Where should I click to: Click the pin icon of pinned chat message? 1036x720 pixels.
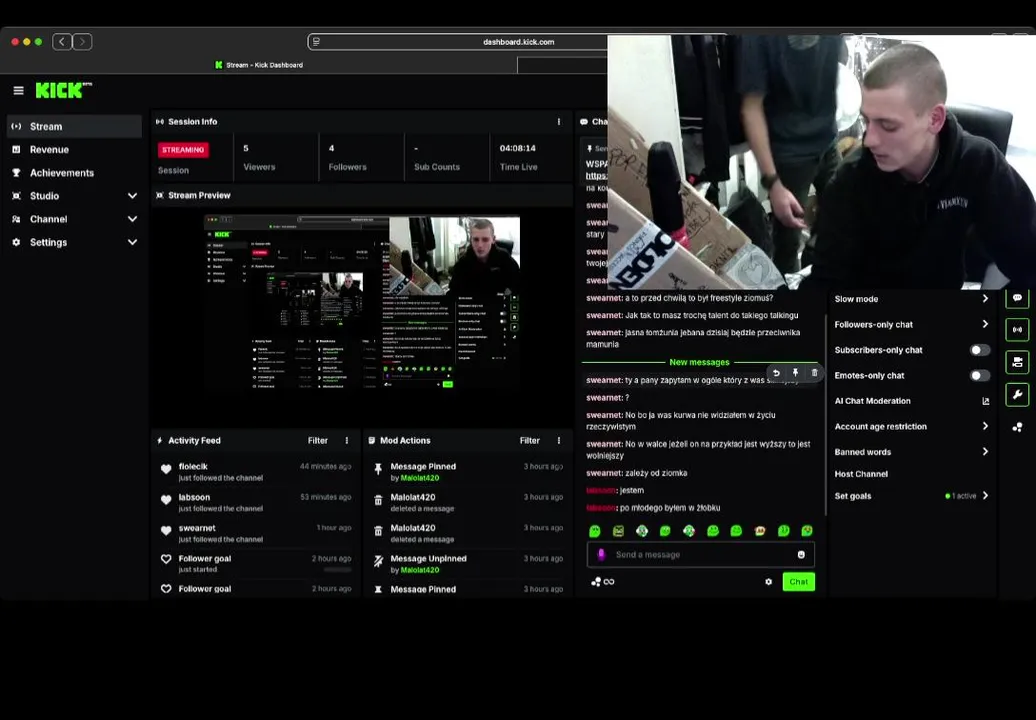click(x=589, y=149)
